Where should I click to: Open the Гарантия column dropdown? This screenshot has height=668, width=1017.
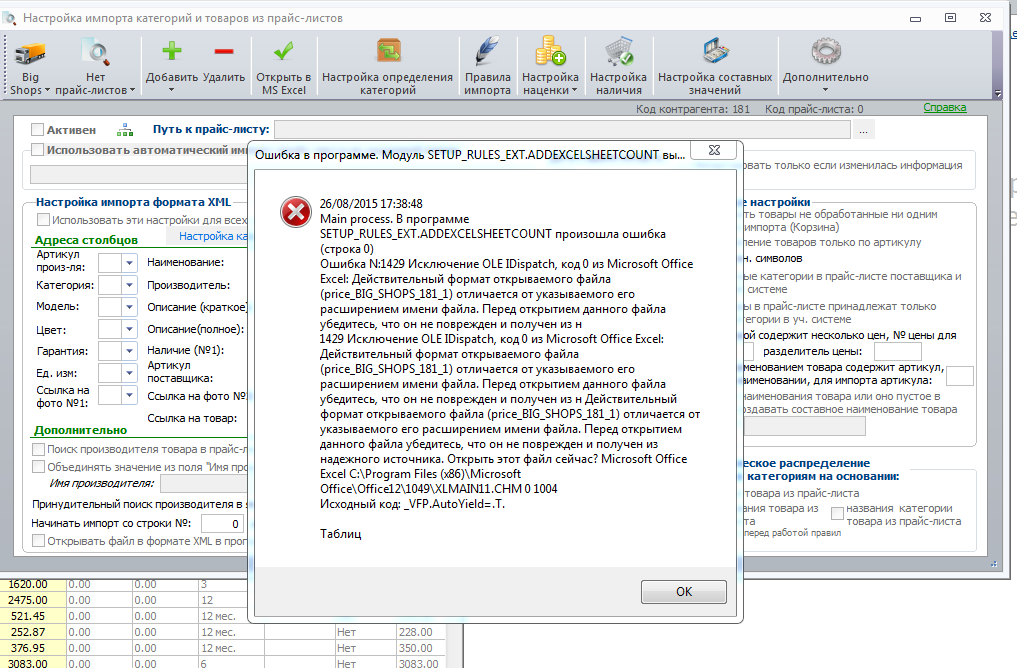point(129,351)
